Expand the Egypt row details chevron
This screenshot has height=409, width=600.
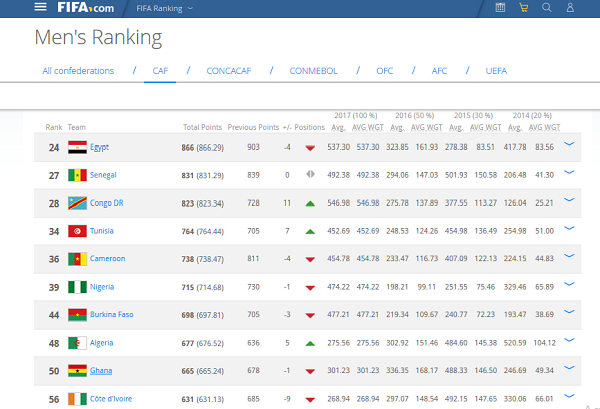(x=569, y=144)
